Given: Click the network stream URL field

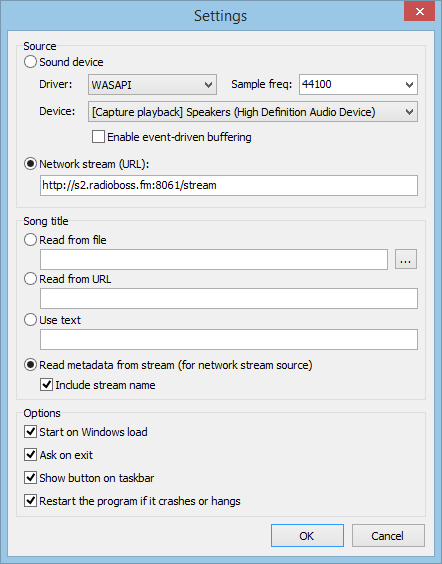Looking at the screenshot, I should [229, 186].
